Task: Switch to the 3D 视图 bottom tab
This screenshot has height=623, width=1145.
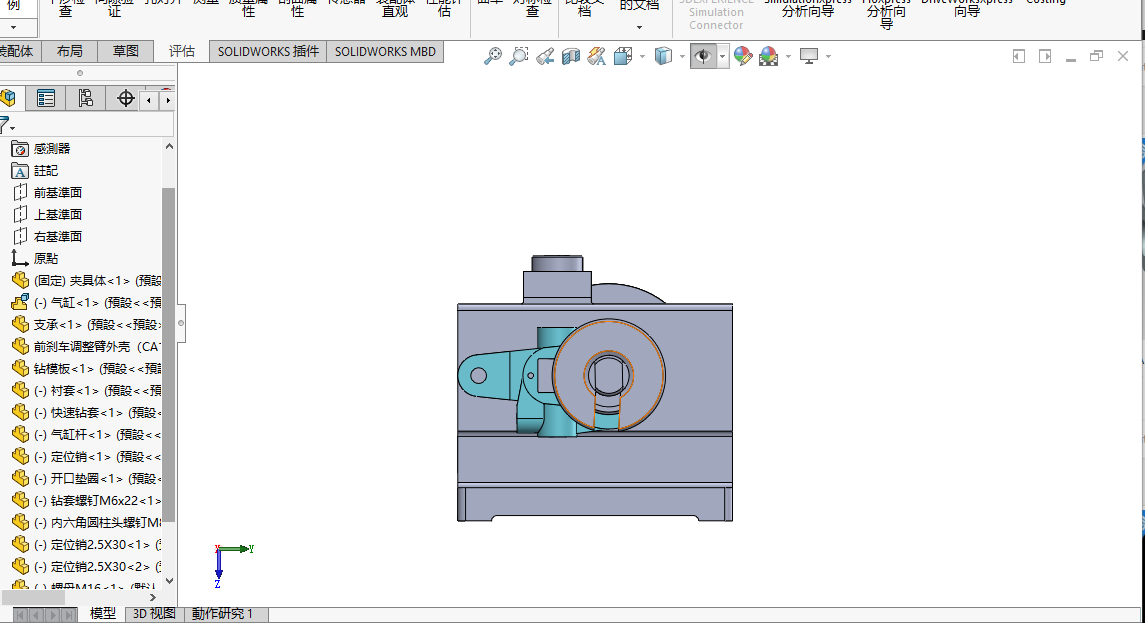Action: pos(154,614)
